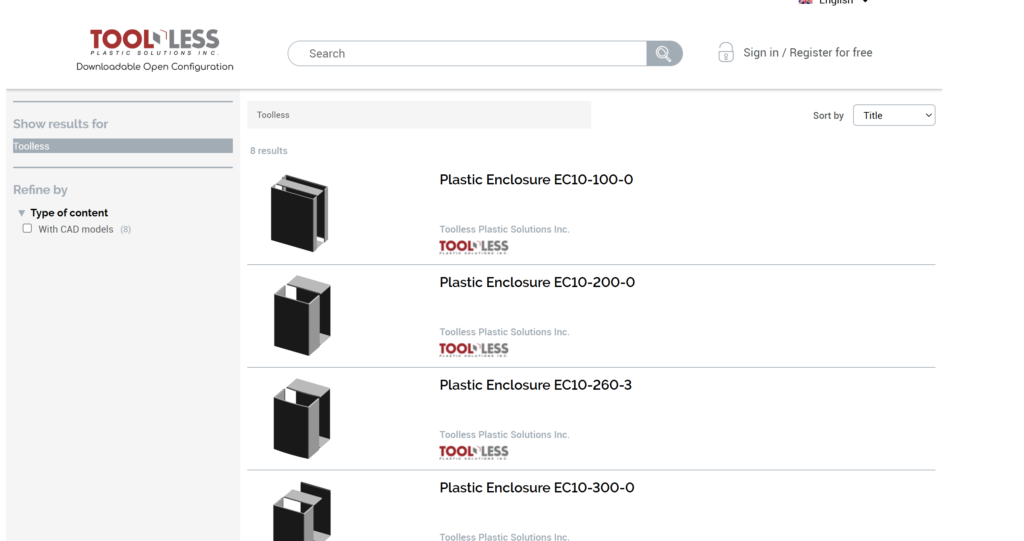Viewport: 1024px width, 541px height.
Task: Enable the With CAD models checkbox
Action: pyautogui.click(x=28, y=229)
